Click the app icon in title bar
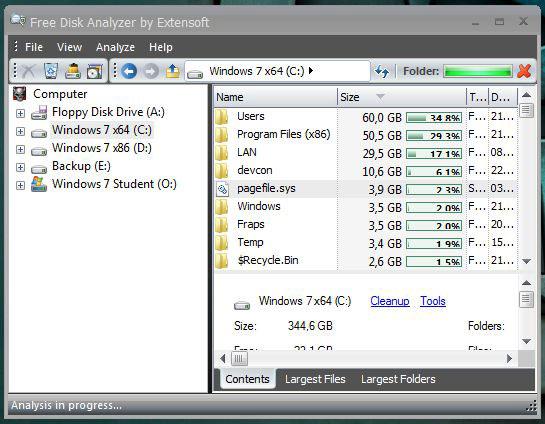 (x=17, y=20)
